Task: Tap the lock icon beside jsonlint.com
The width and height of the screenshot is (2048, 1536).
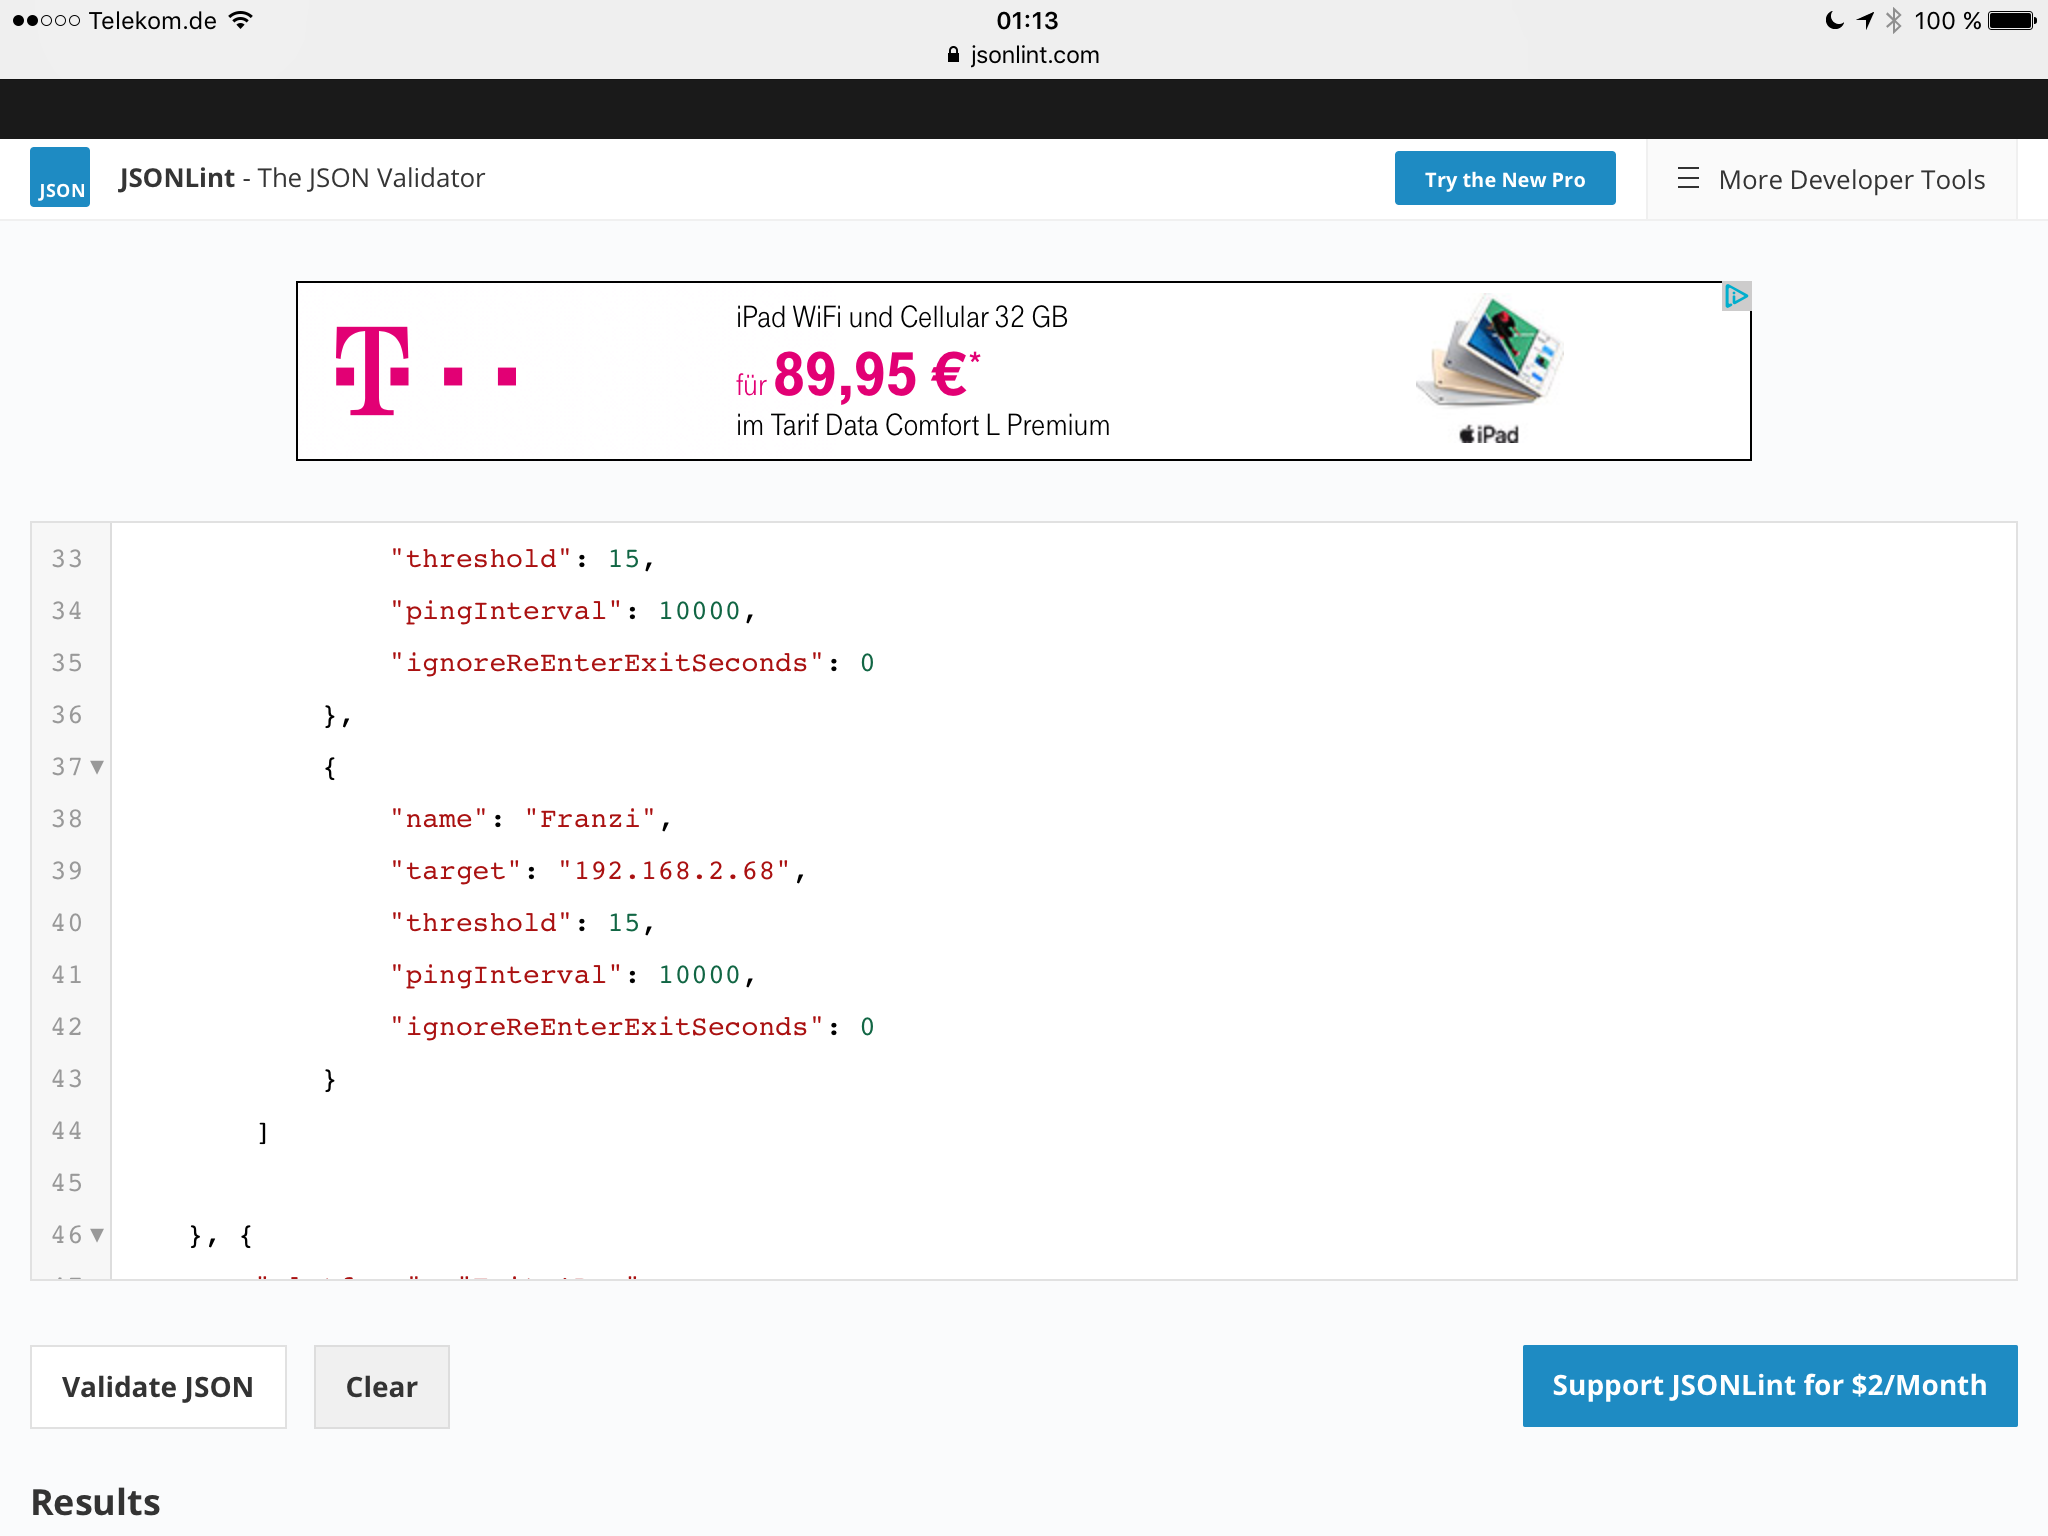Action: [x=953, y=55]
